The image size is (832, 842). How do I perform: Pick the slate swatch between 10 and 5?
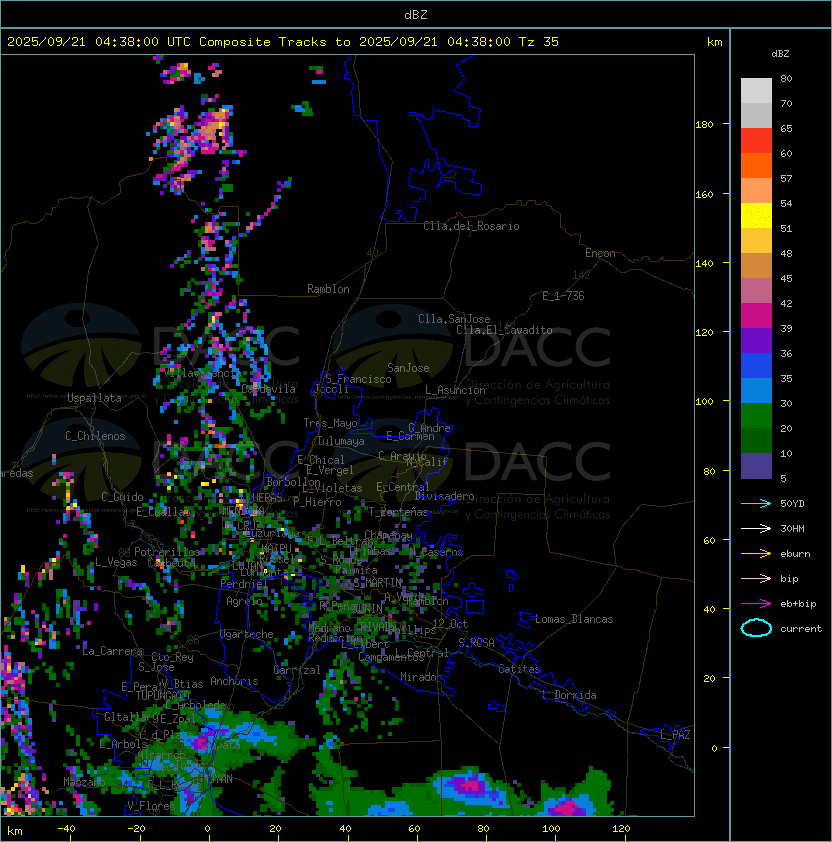point(756,466)
